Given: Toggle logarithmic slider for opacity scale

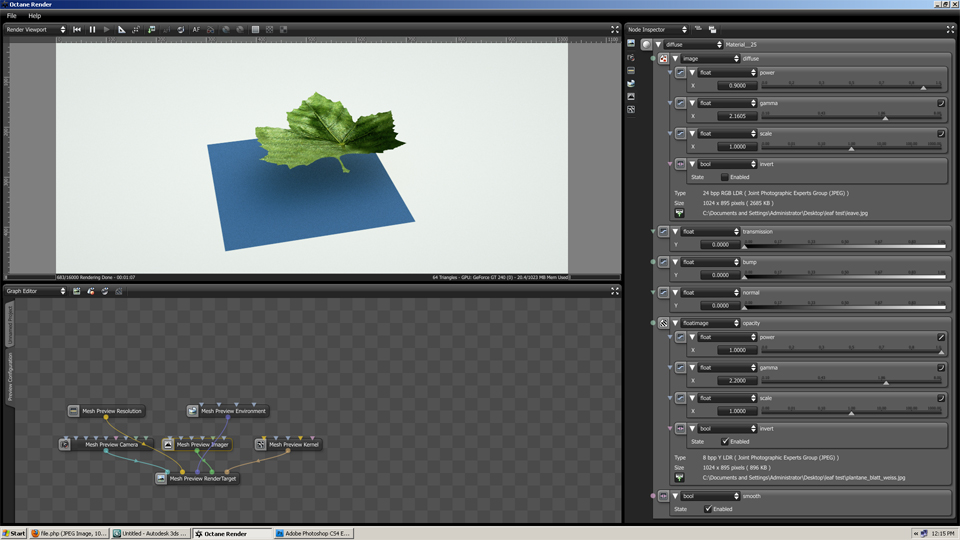Looking at the screenshot, I should coord(941,398).
